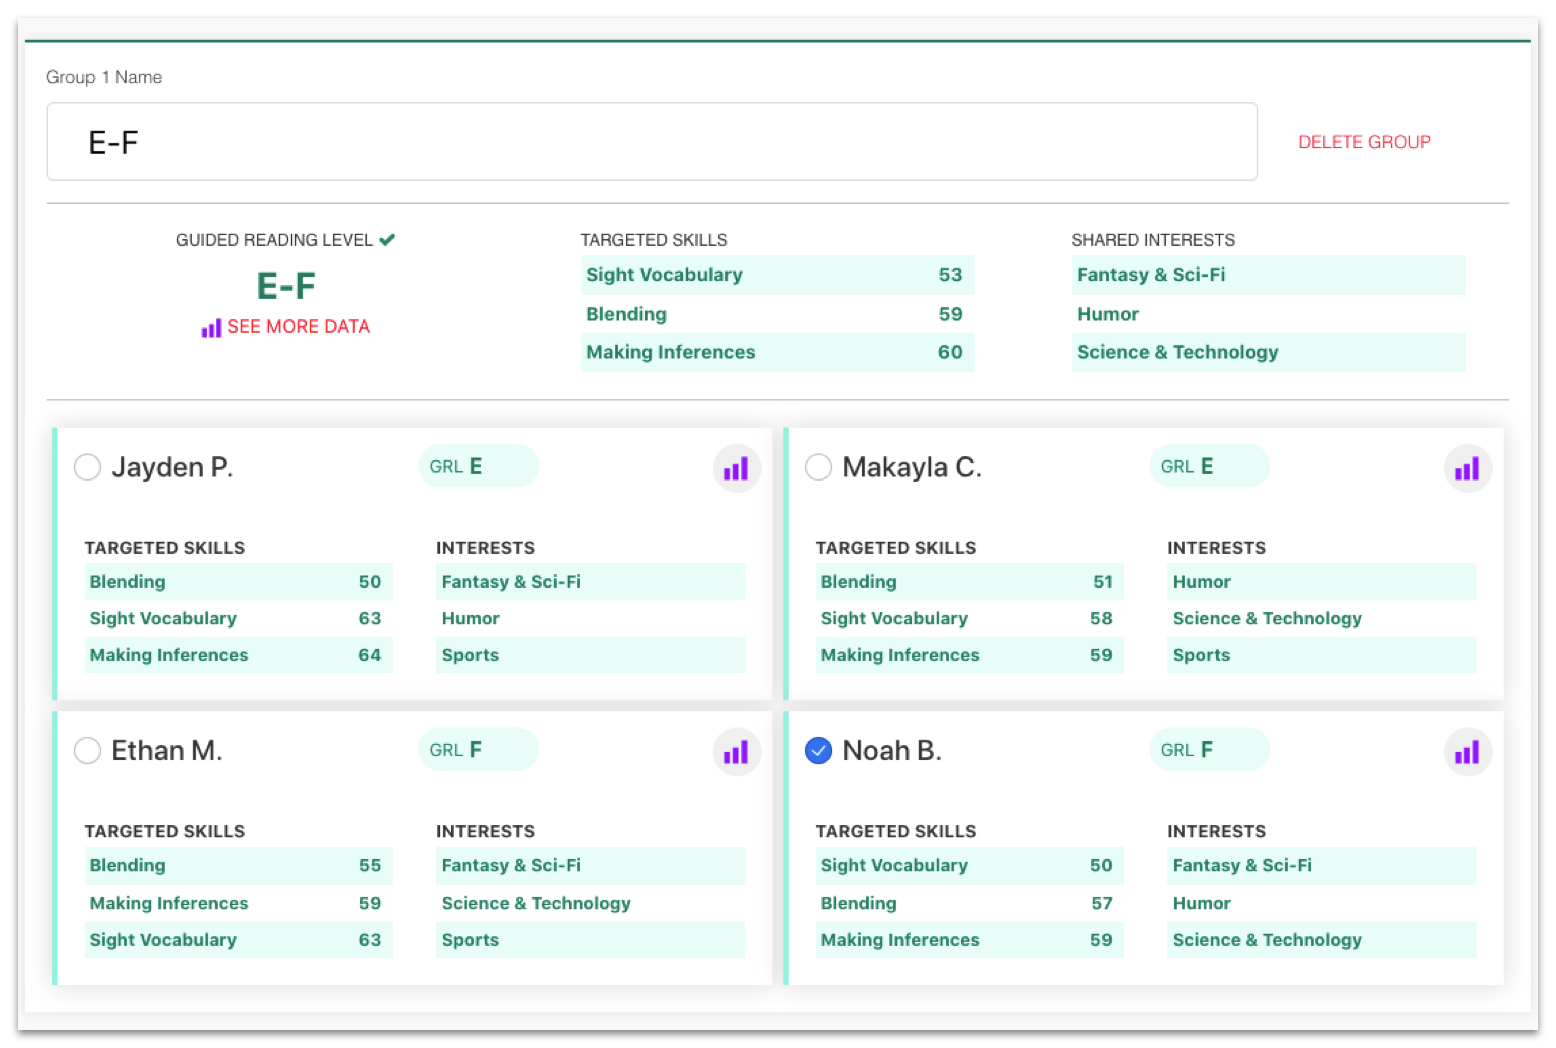This screenshot has height=1048, width=1556.
Task: Open Jayden P.'s data chart icon
Action: click(736, 469)
